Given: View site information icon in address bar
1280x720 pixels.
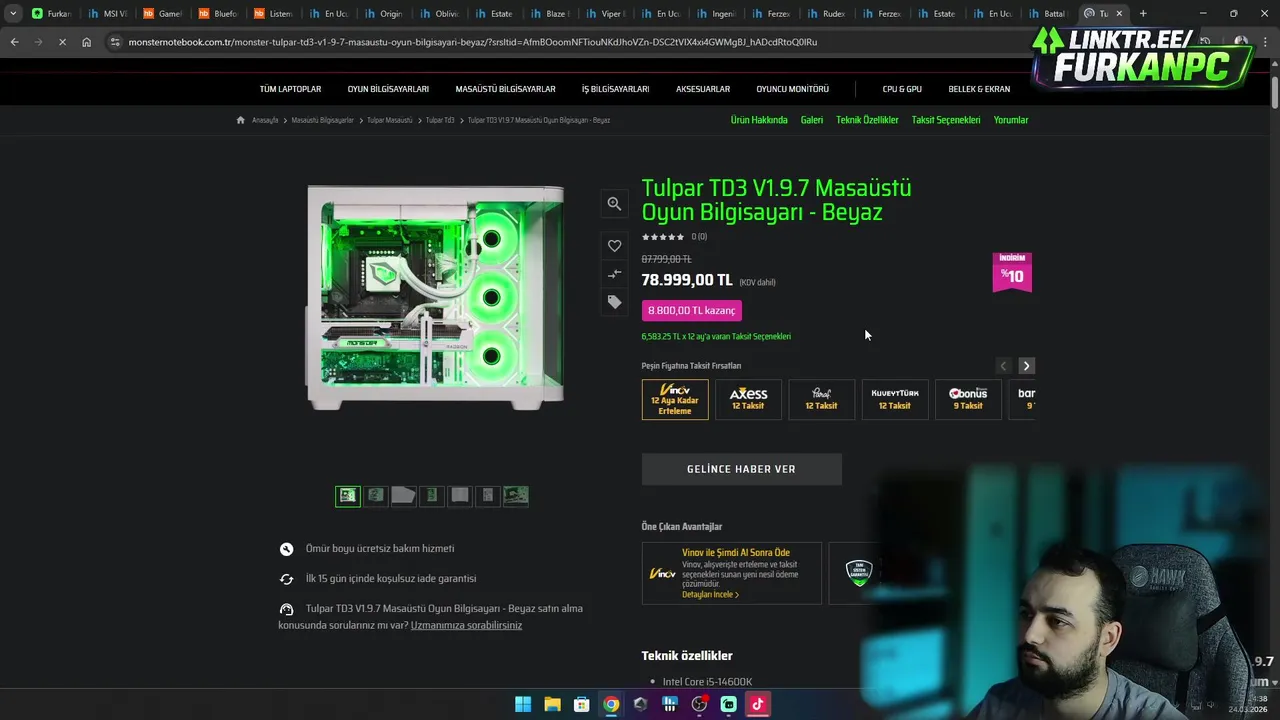Looking at the screenshot, I should point(115,42).
